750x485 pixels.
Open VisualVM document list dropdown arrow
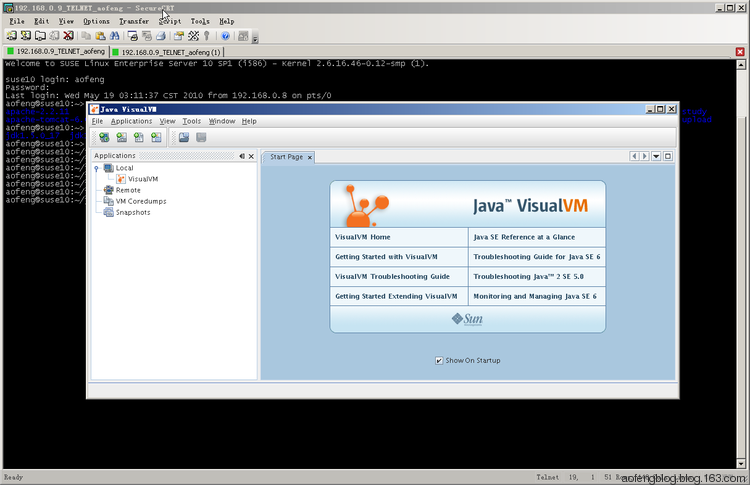pyautogui.click(x=656, y=156)
